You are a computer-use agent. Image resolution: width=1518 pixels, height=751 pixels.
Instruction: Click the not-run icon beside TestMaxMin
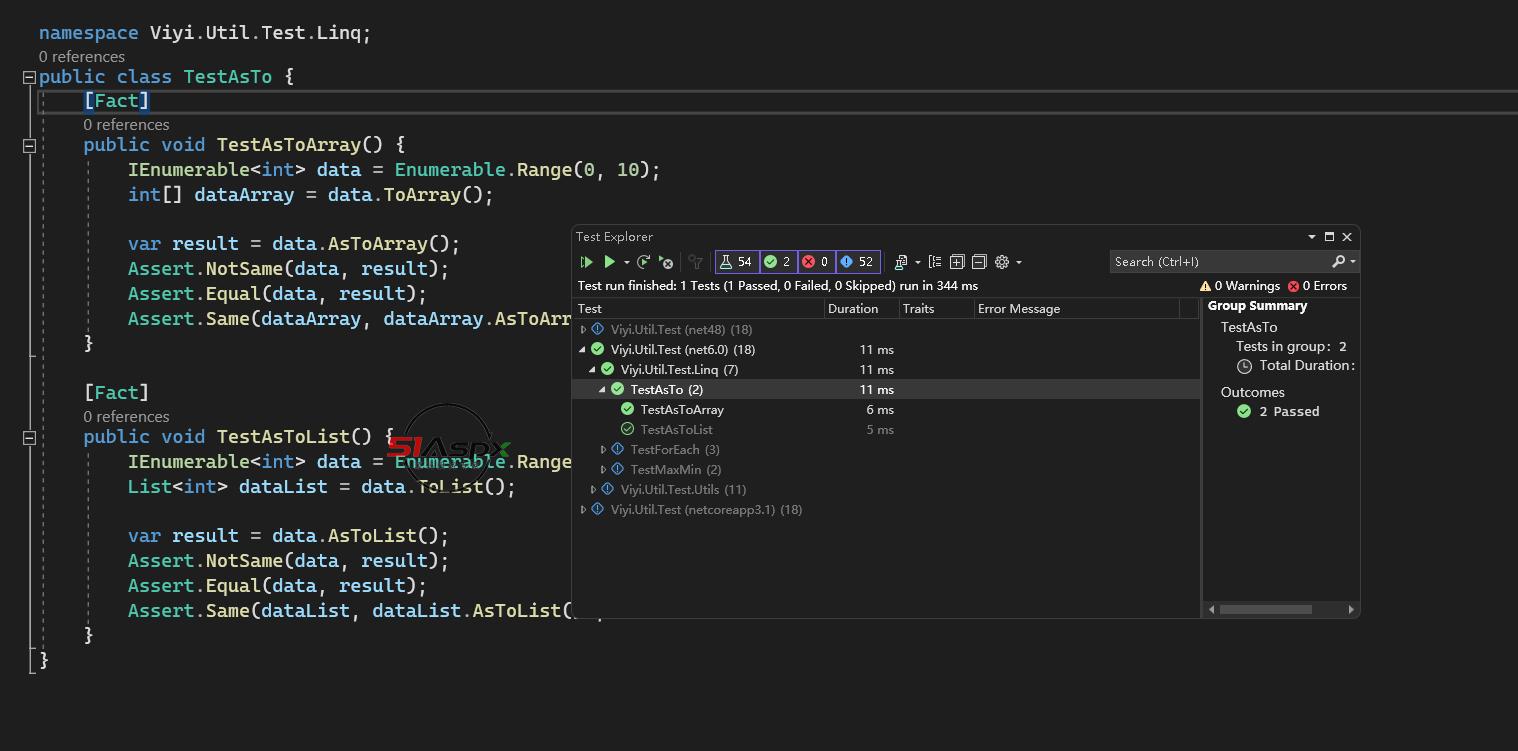click(617, 469)
